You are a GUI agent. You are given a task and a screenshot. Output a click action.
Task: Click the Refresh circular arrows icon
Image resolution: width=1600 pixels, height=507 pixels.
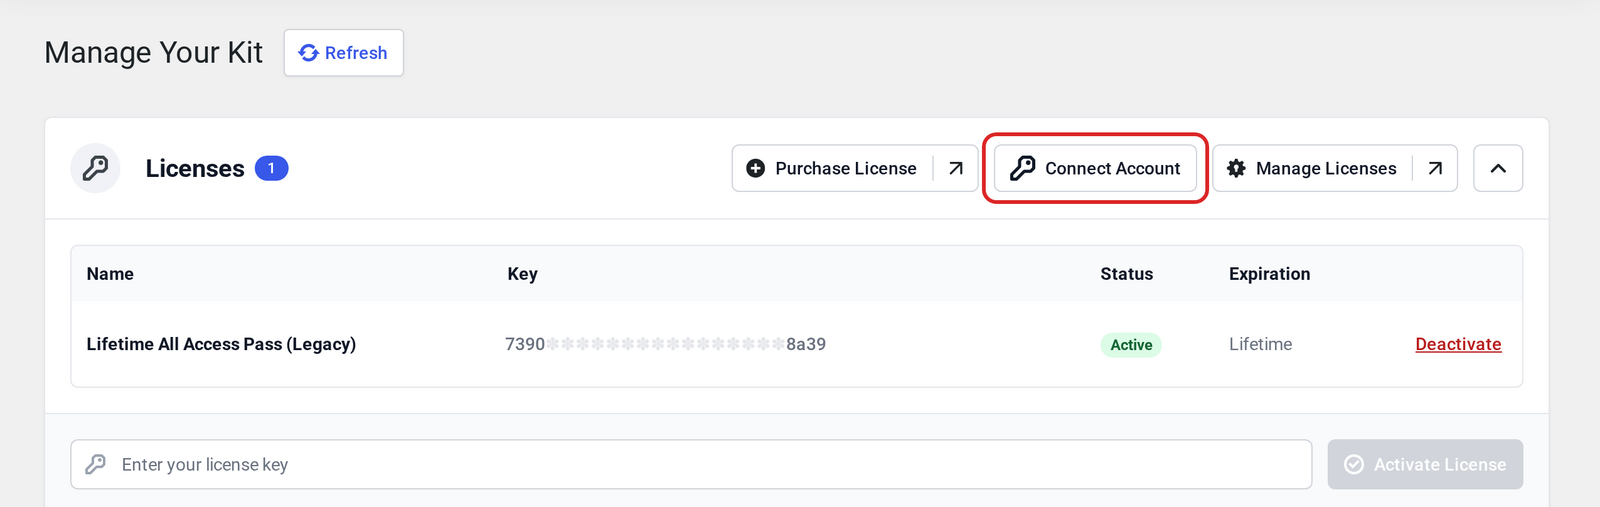pos(309,53)
